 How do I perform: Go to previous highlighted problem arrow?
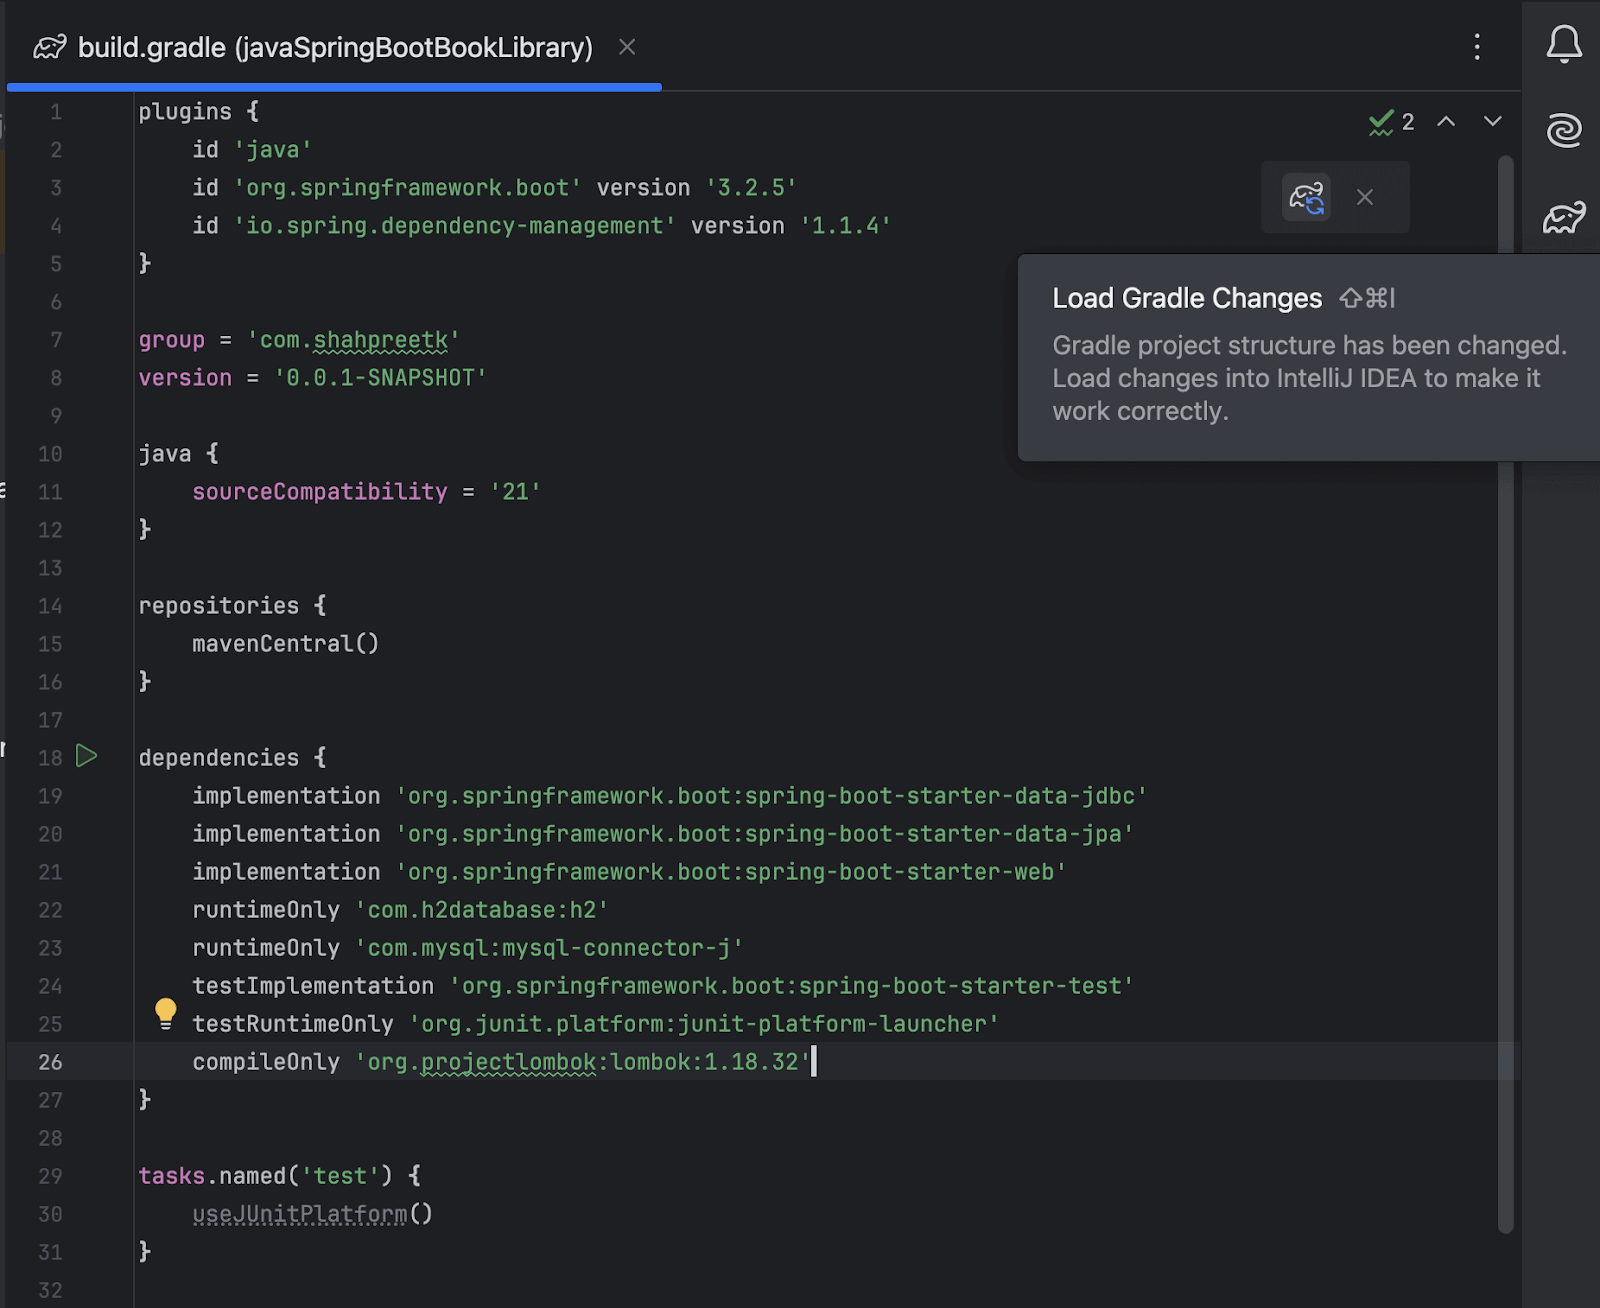tap(1446, 121)
